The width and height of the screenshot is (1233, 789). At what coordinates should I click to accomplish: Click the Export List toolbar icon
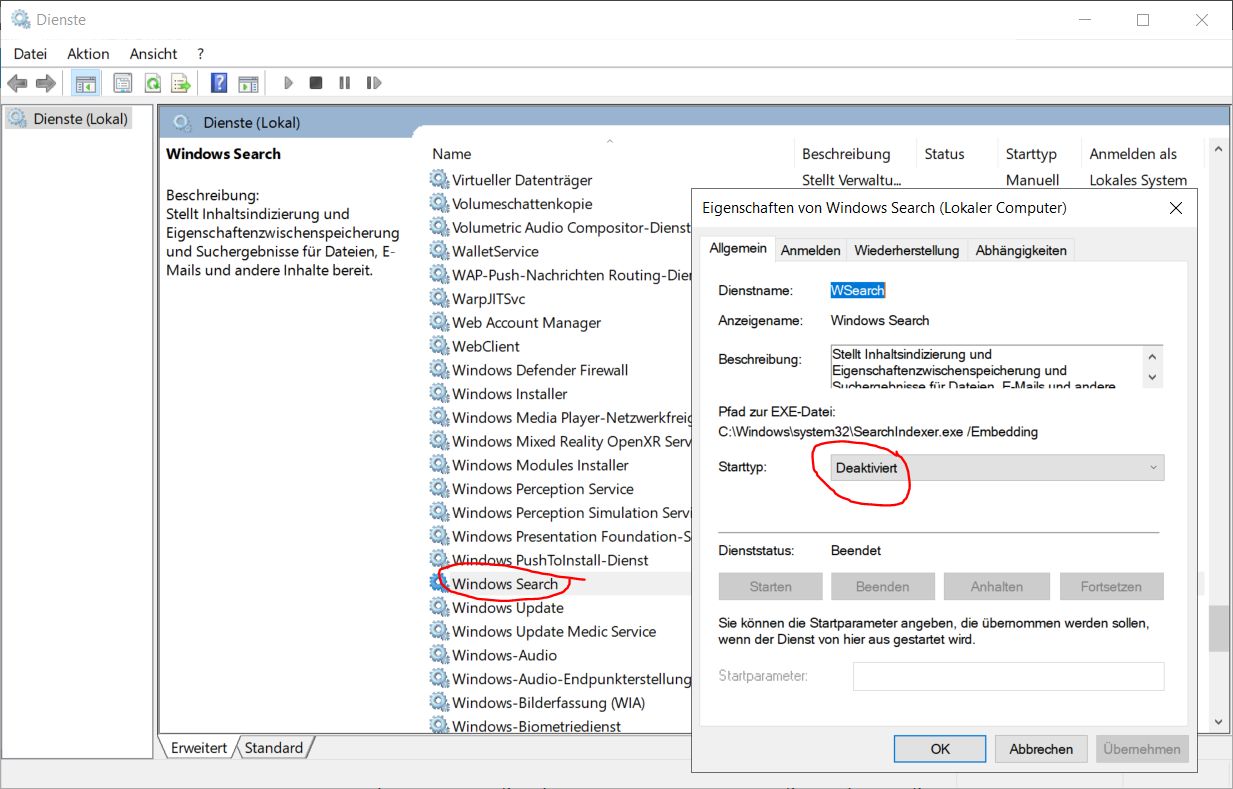(180, 83)
